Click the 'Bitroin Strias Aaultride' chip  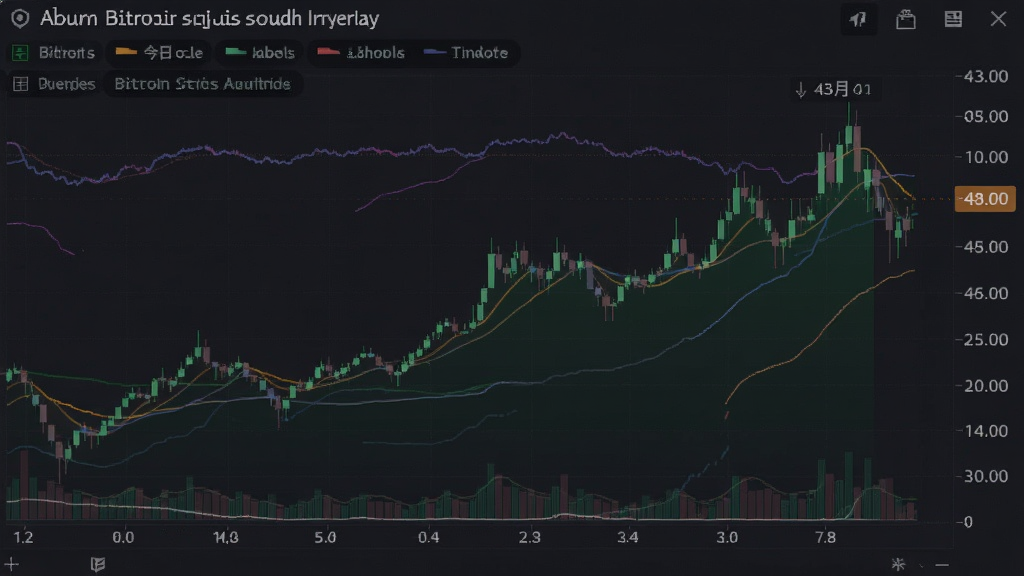[202, 84]
